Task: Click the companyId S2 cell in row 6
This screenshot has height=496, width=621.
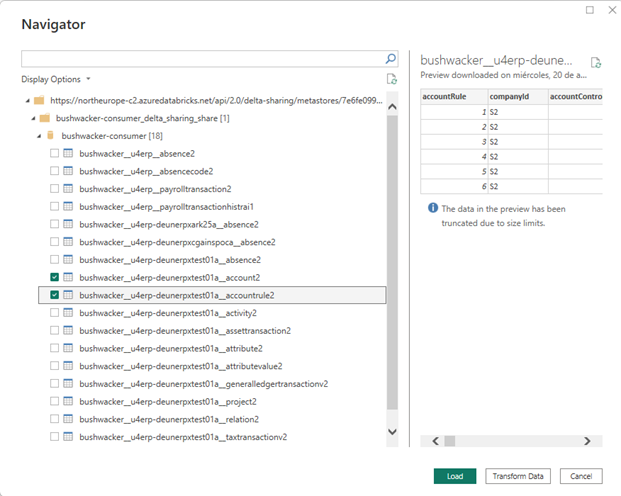Action: click(x=518, y=186)
